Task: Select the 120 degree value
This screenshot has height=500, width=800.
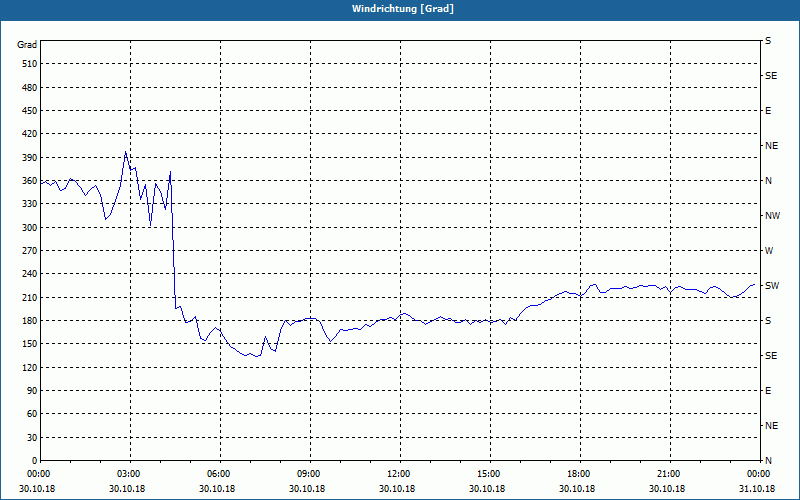Action: coord(30,367)
